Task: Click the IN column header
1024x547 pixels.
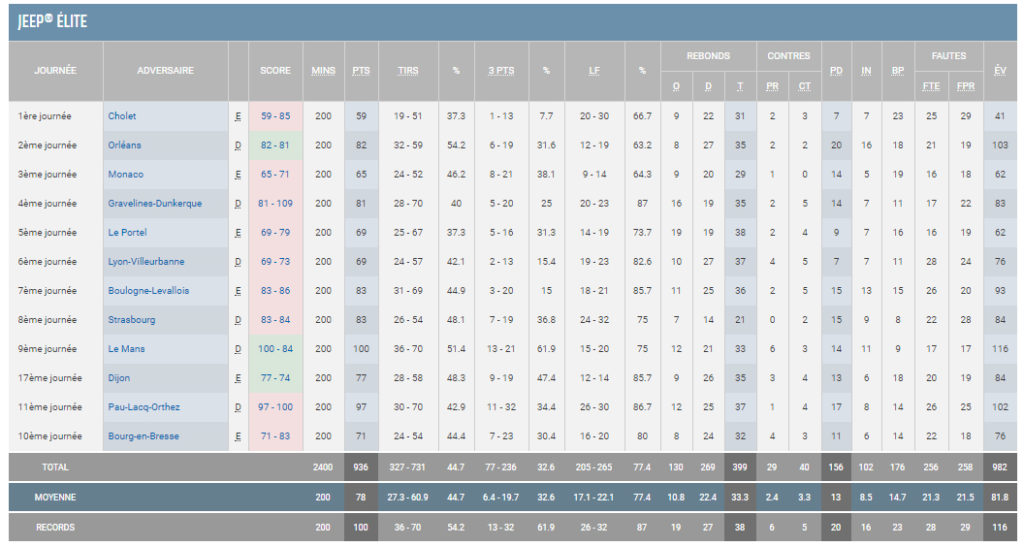Action: pos(867,70)
